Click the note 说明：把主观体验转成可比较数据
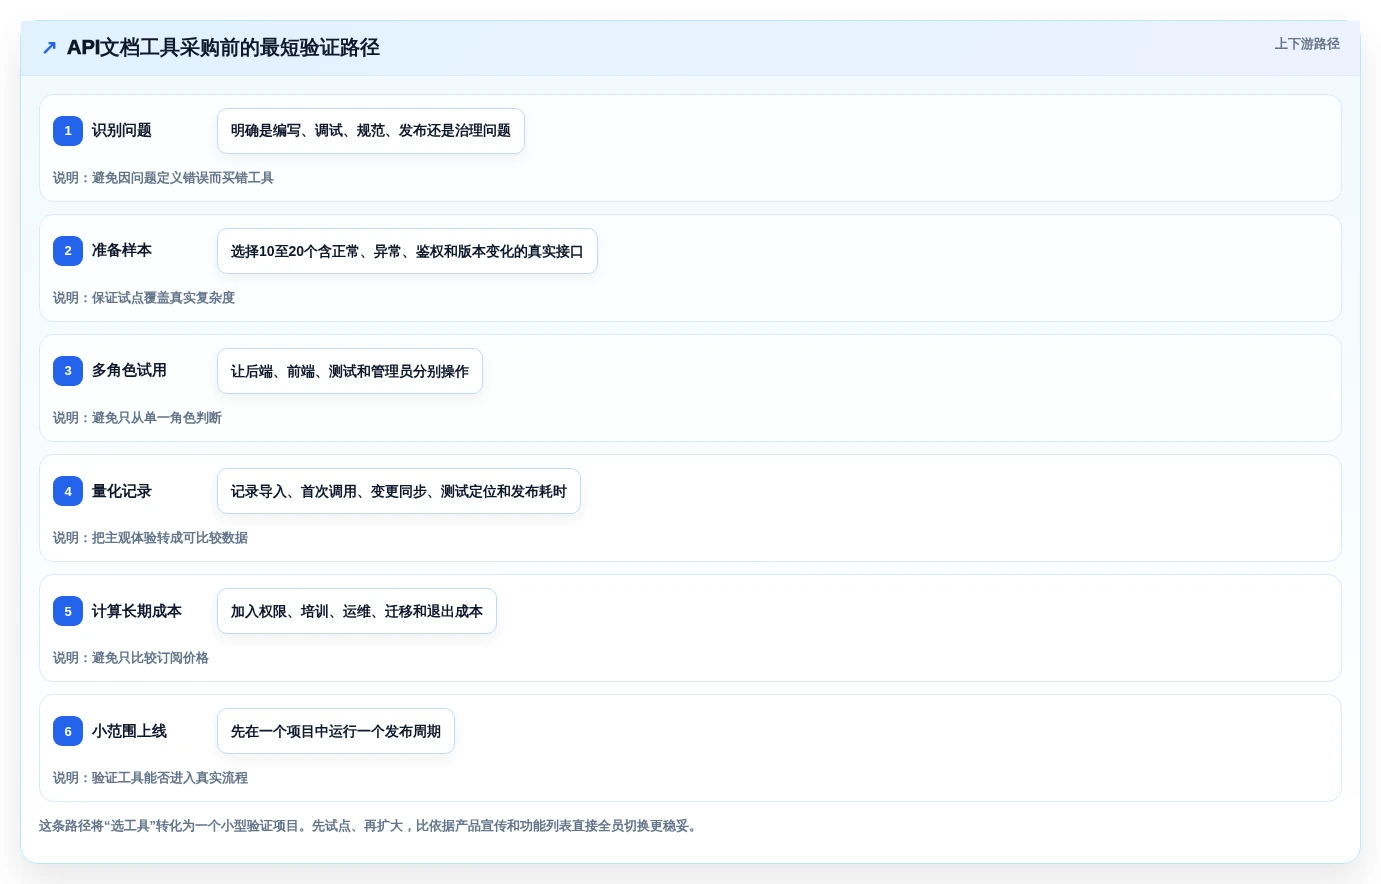Image resolution: width=1381 pixels, height=884 pixels. [150, 538]
